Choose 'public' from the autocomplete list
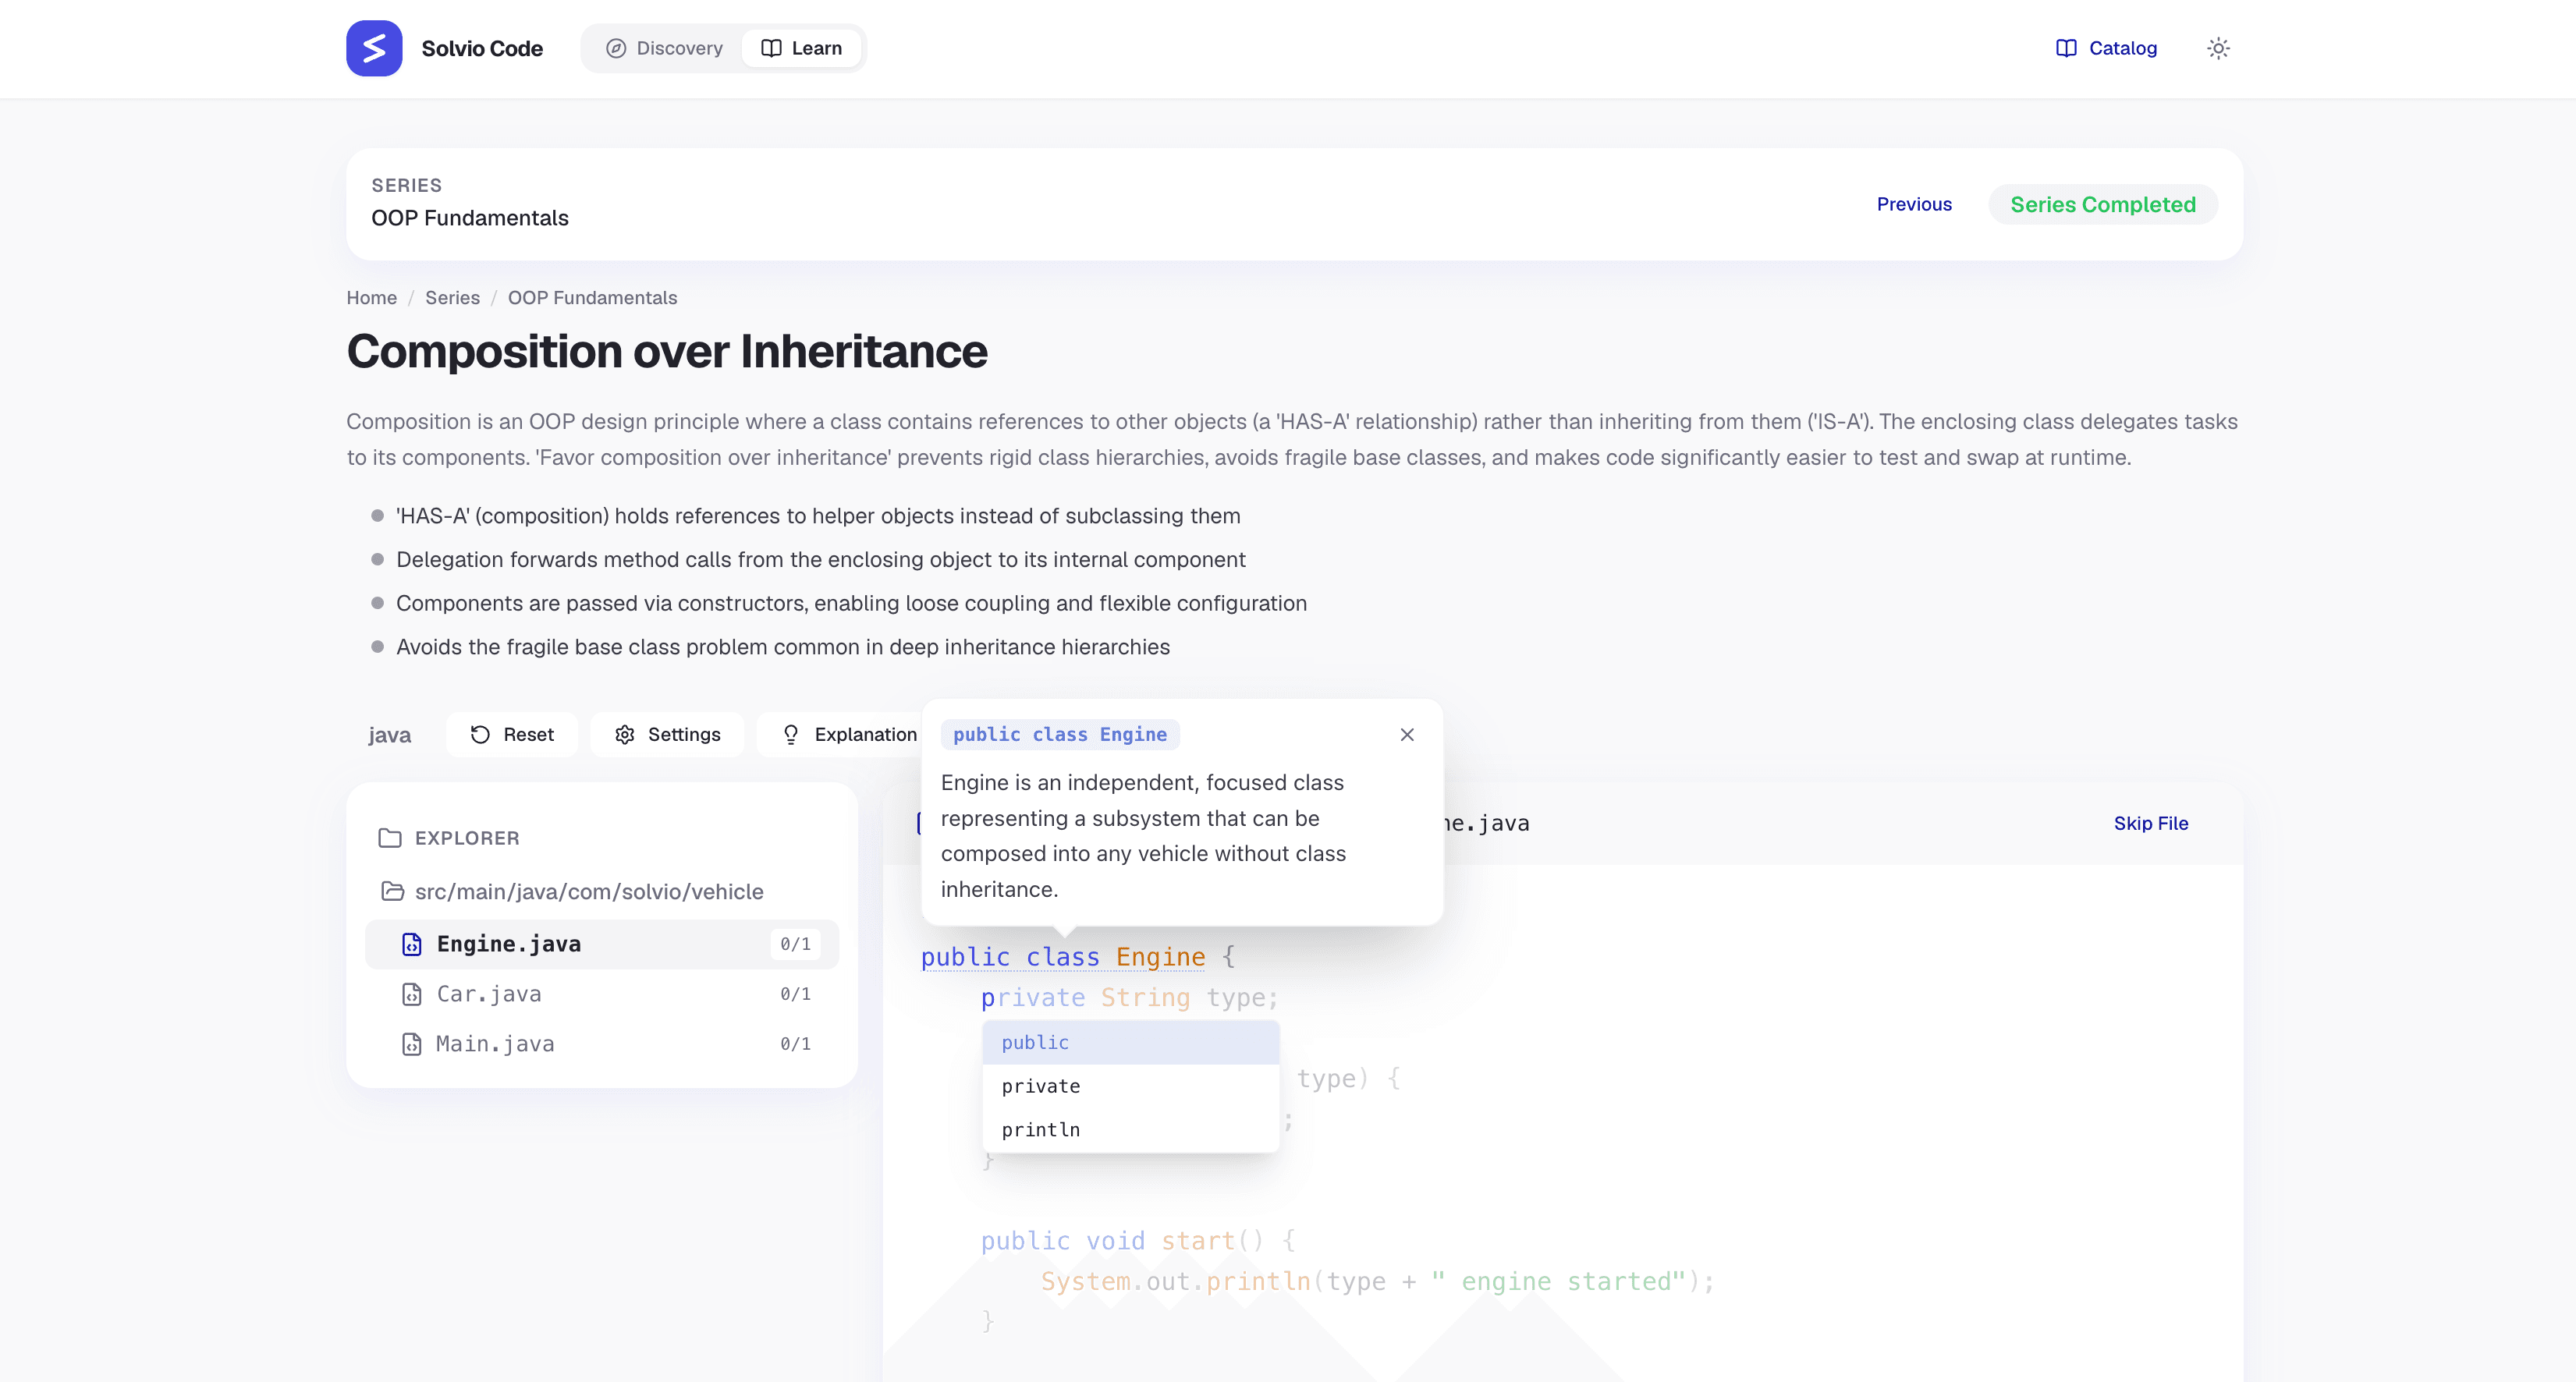Viewport: 2576px width, 1382px height. (1130, 1042)
